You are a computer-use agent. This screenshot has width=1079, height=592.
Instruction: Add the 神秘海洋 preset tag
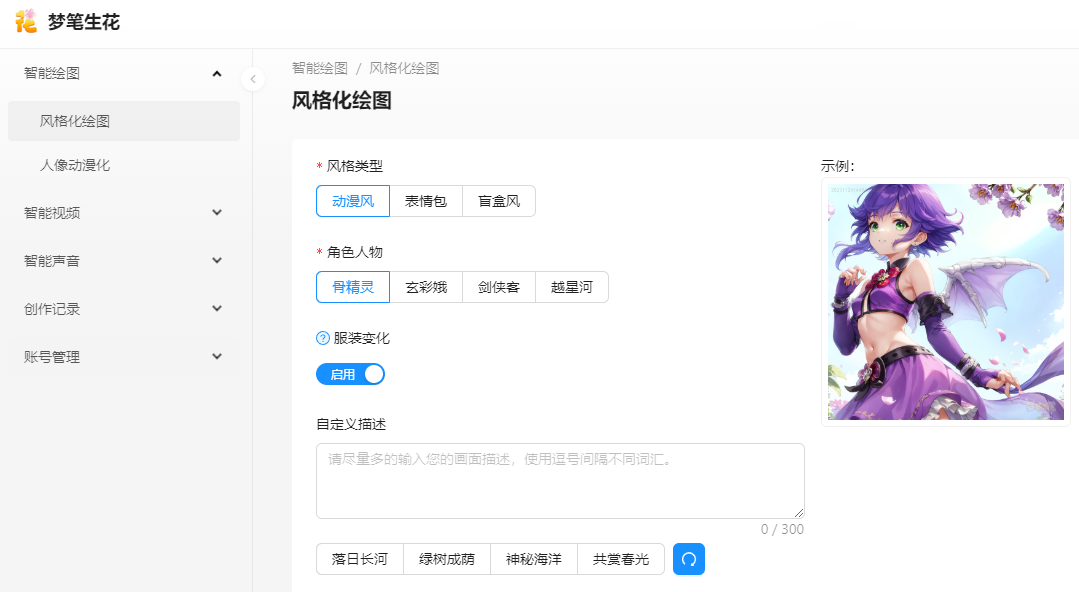tap(534, 559)
